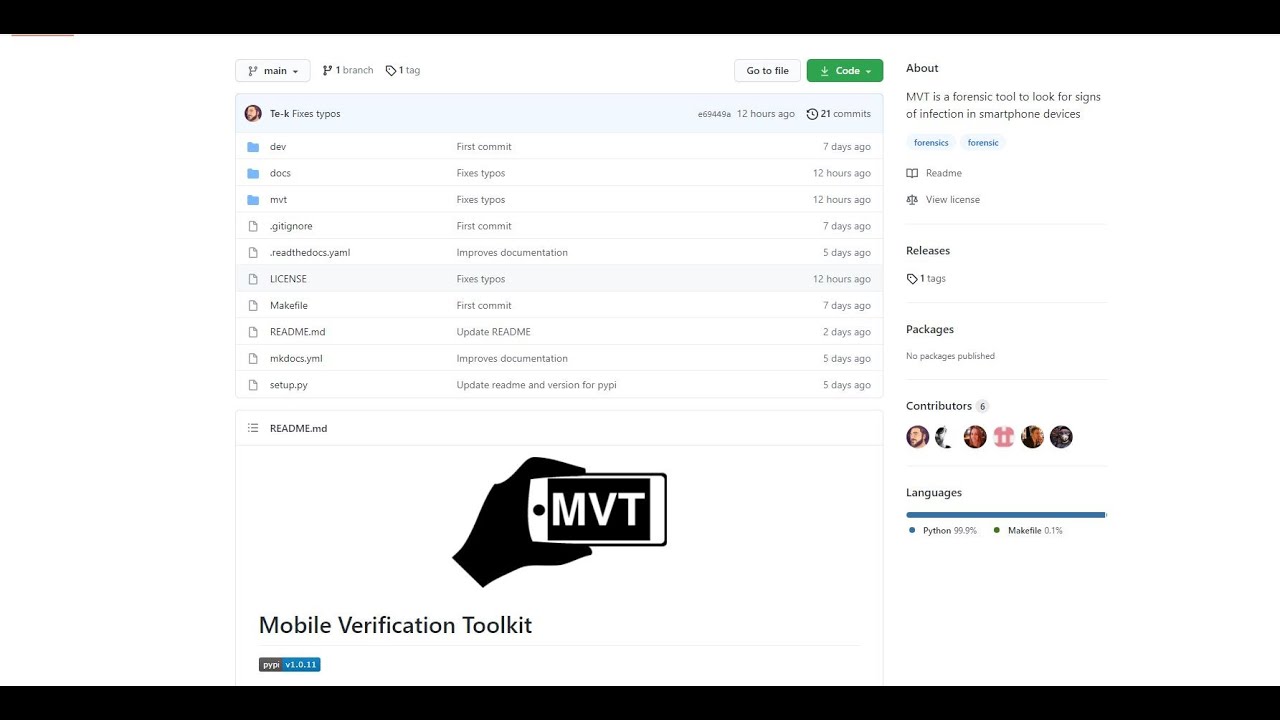Click the commits history clock icon
The width and height of the screenshot is (1280, 720).
pyautogui.click(x=812, y=114)
